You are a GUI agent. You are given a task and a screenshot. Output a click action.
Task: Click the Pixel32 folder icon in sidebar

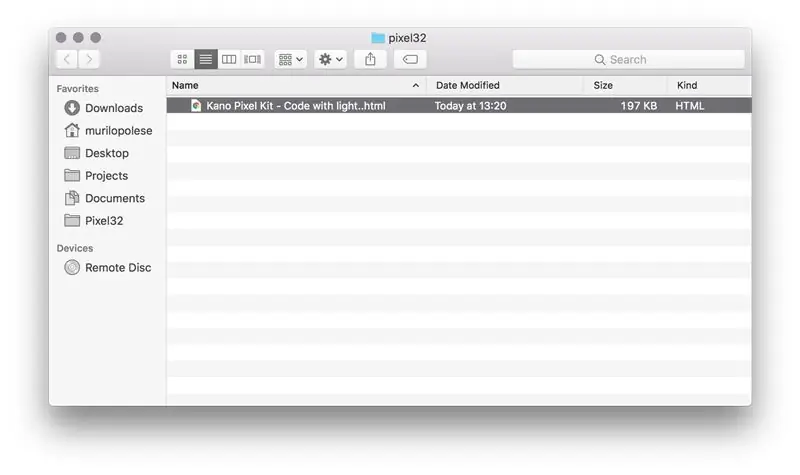(72, 220)
